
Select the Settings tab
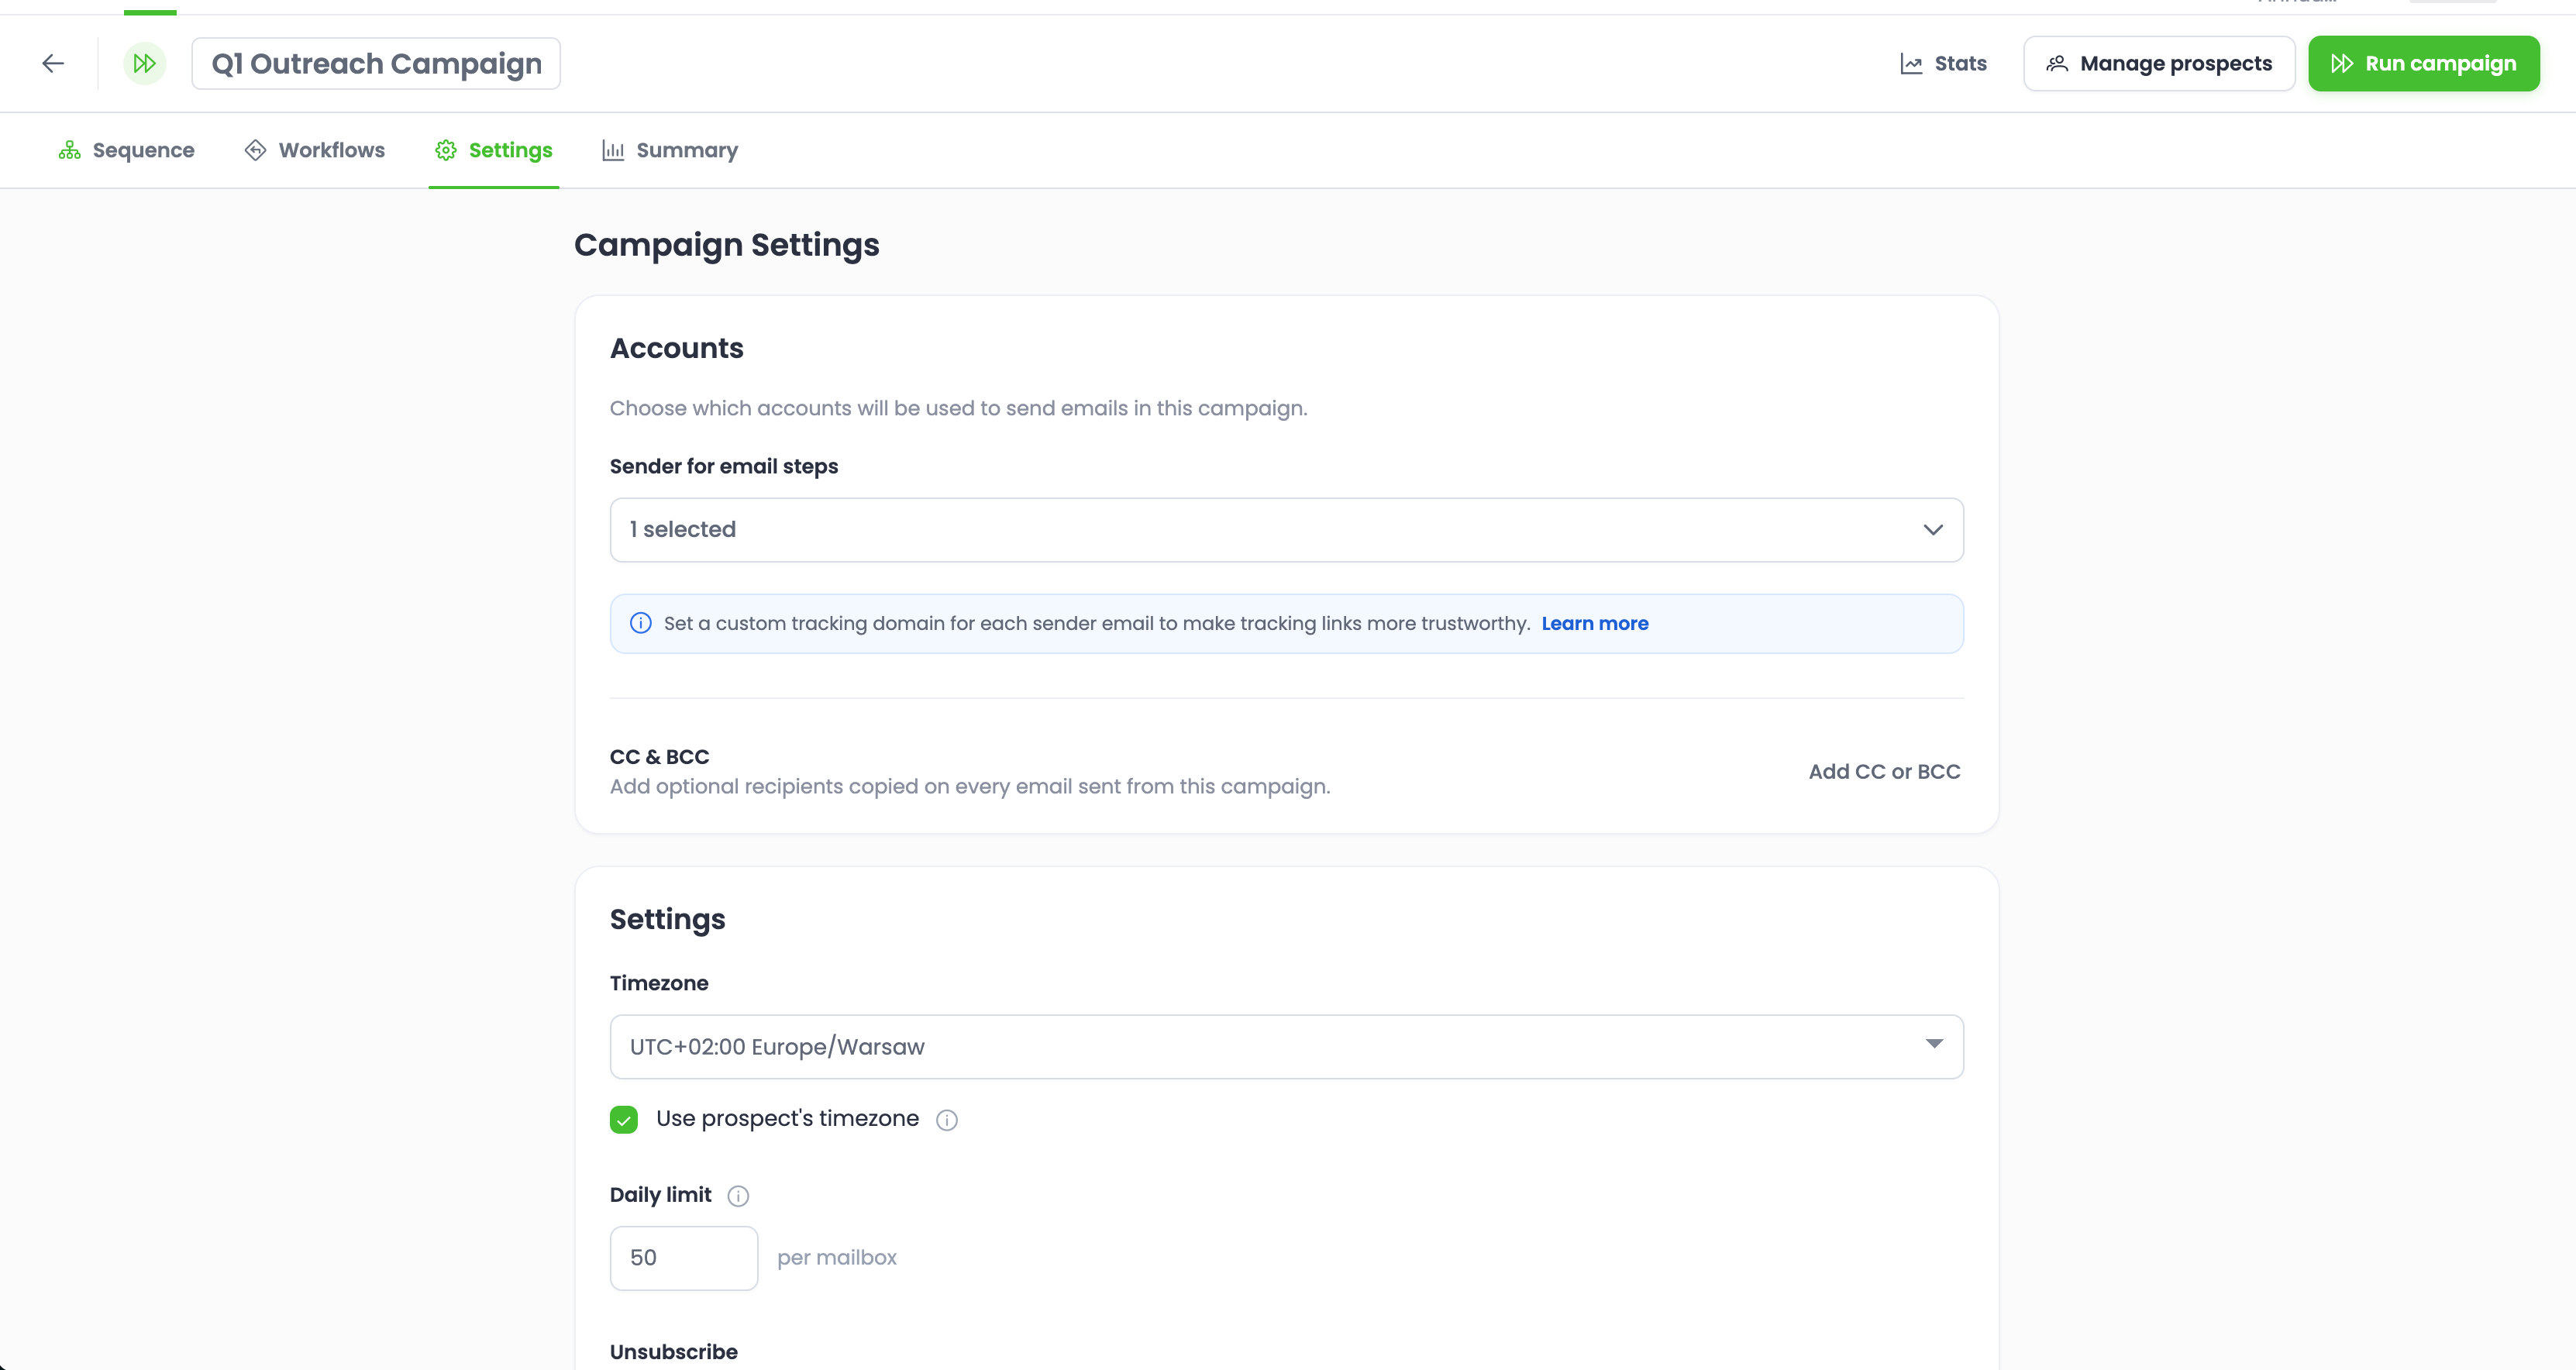494,150
